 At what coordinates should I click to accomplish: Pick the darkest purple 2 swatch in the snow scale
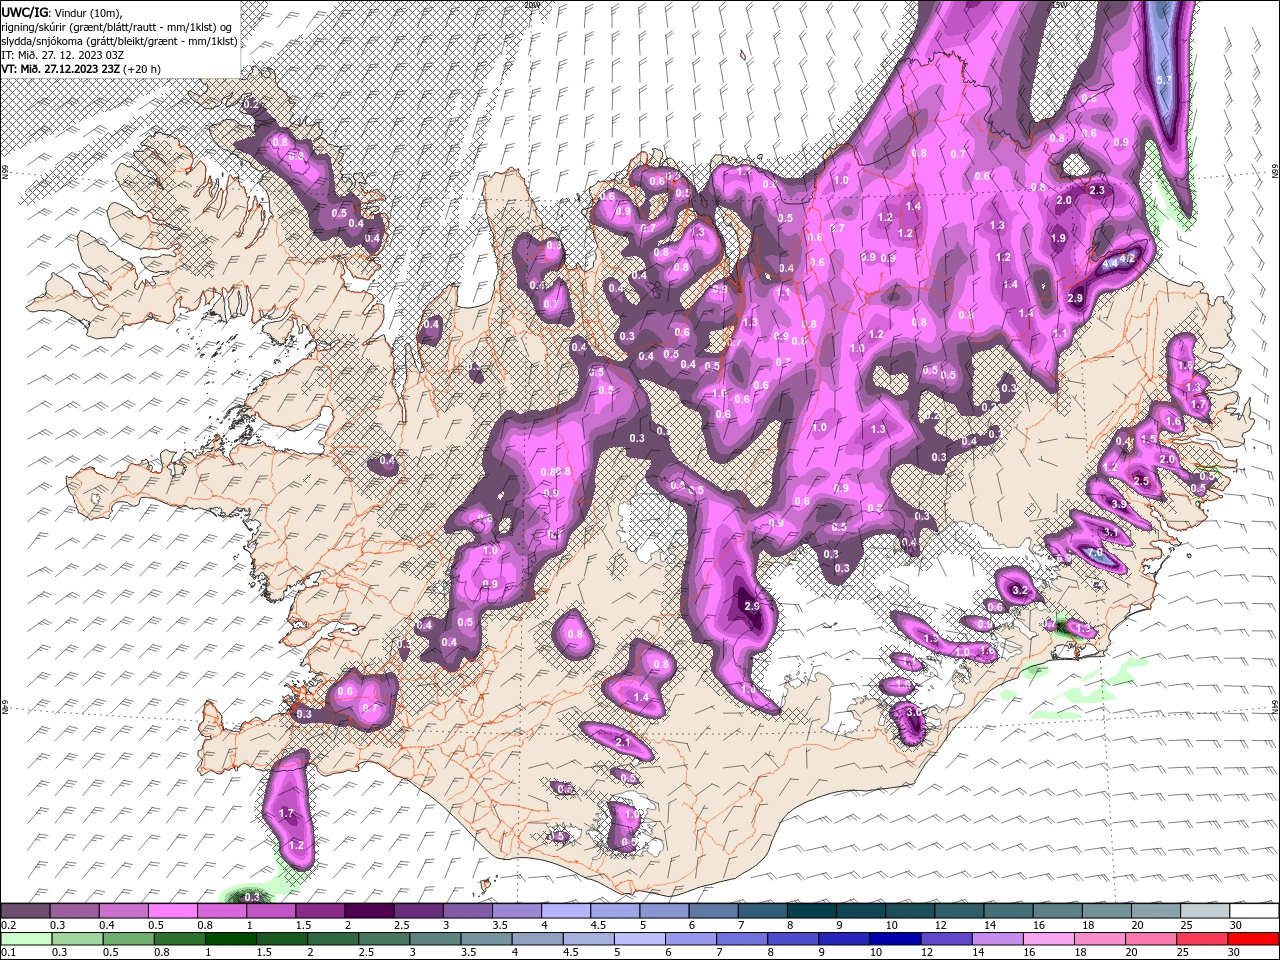tap(368, 911)
